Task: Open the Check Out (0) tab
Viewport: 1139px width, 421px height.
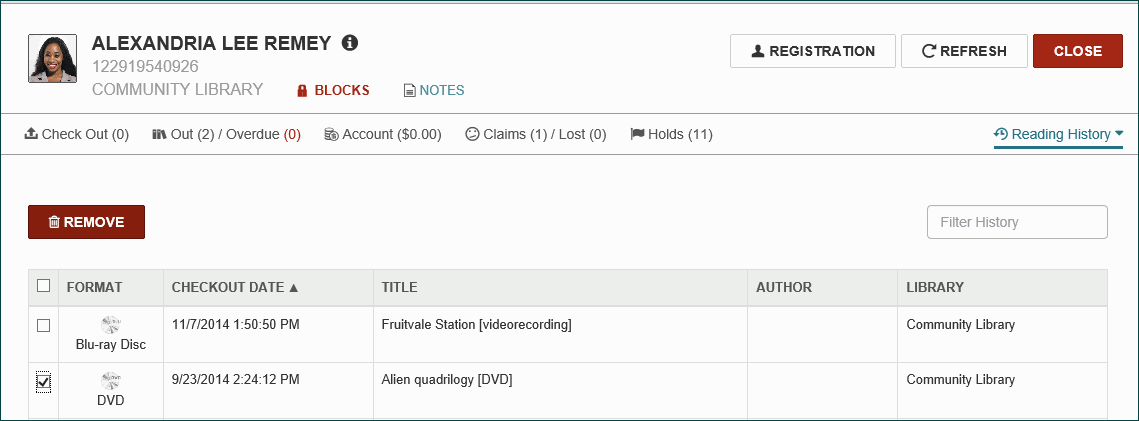Action: tap(77, 134)
